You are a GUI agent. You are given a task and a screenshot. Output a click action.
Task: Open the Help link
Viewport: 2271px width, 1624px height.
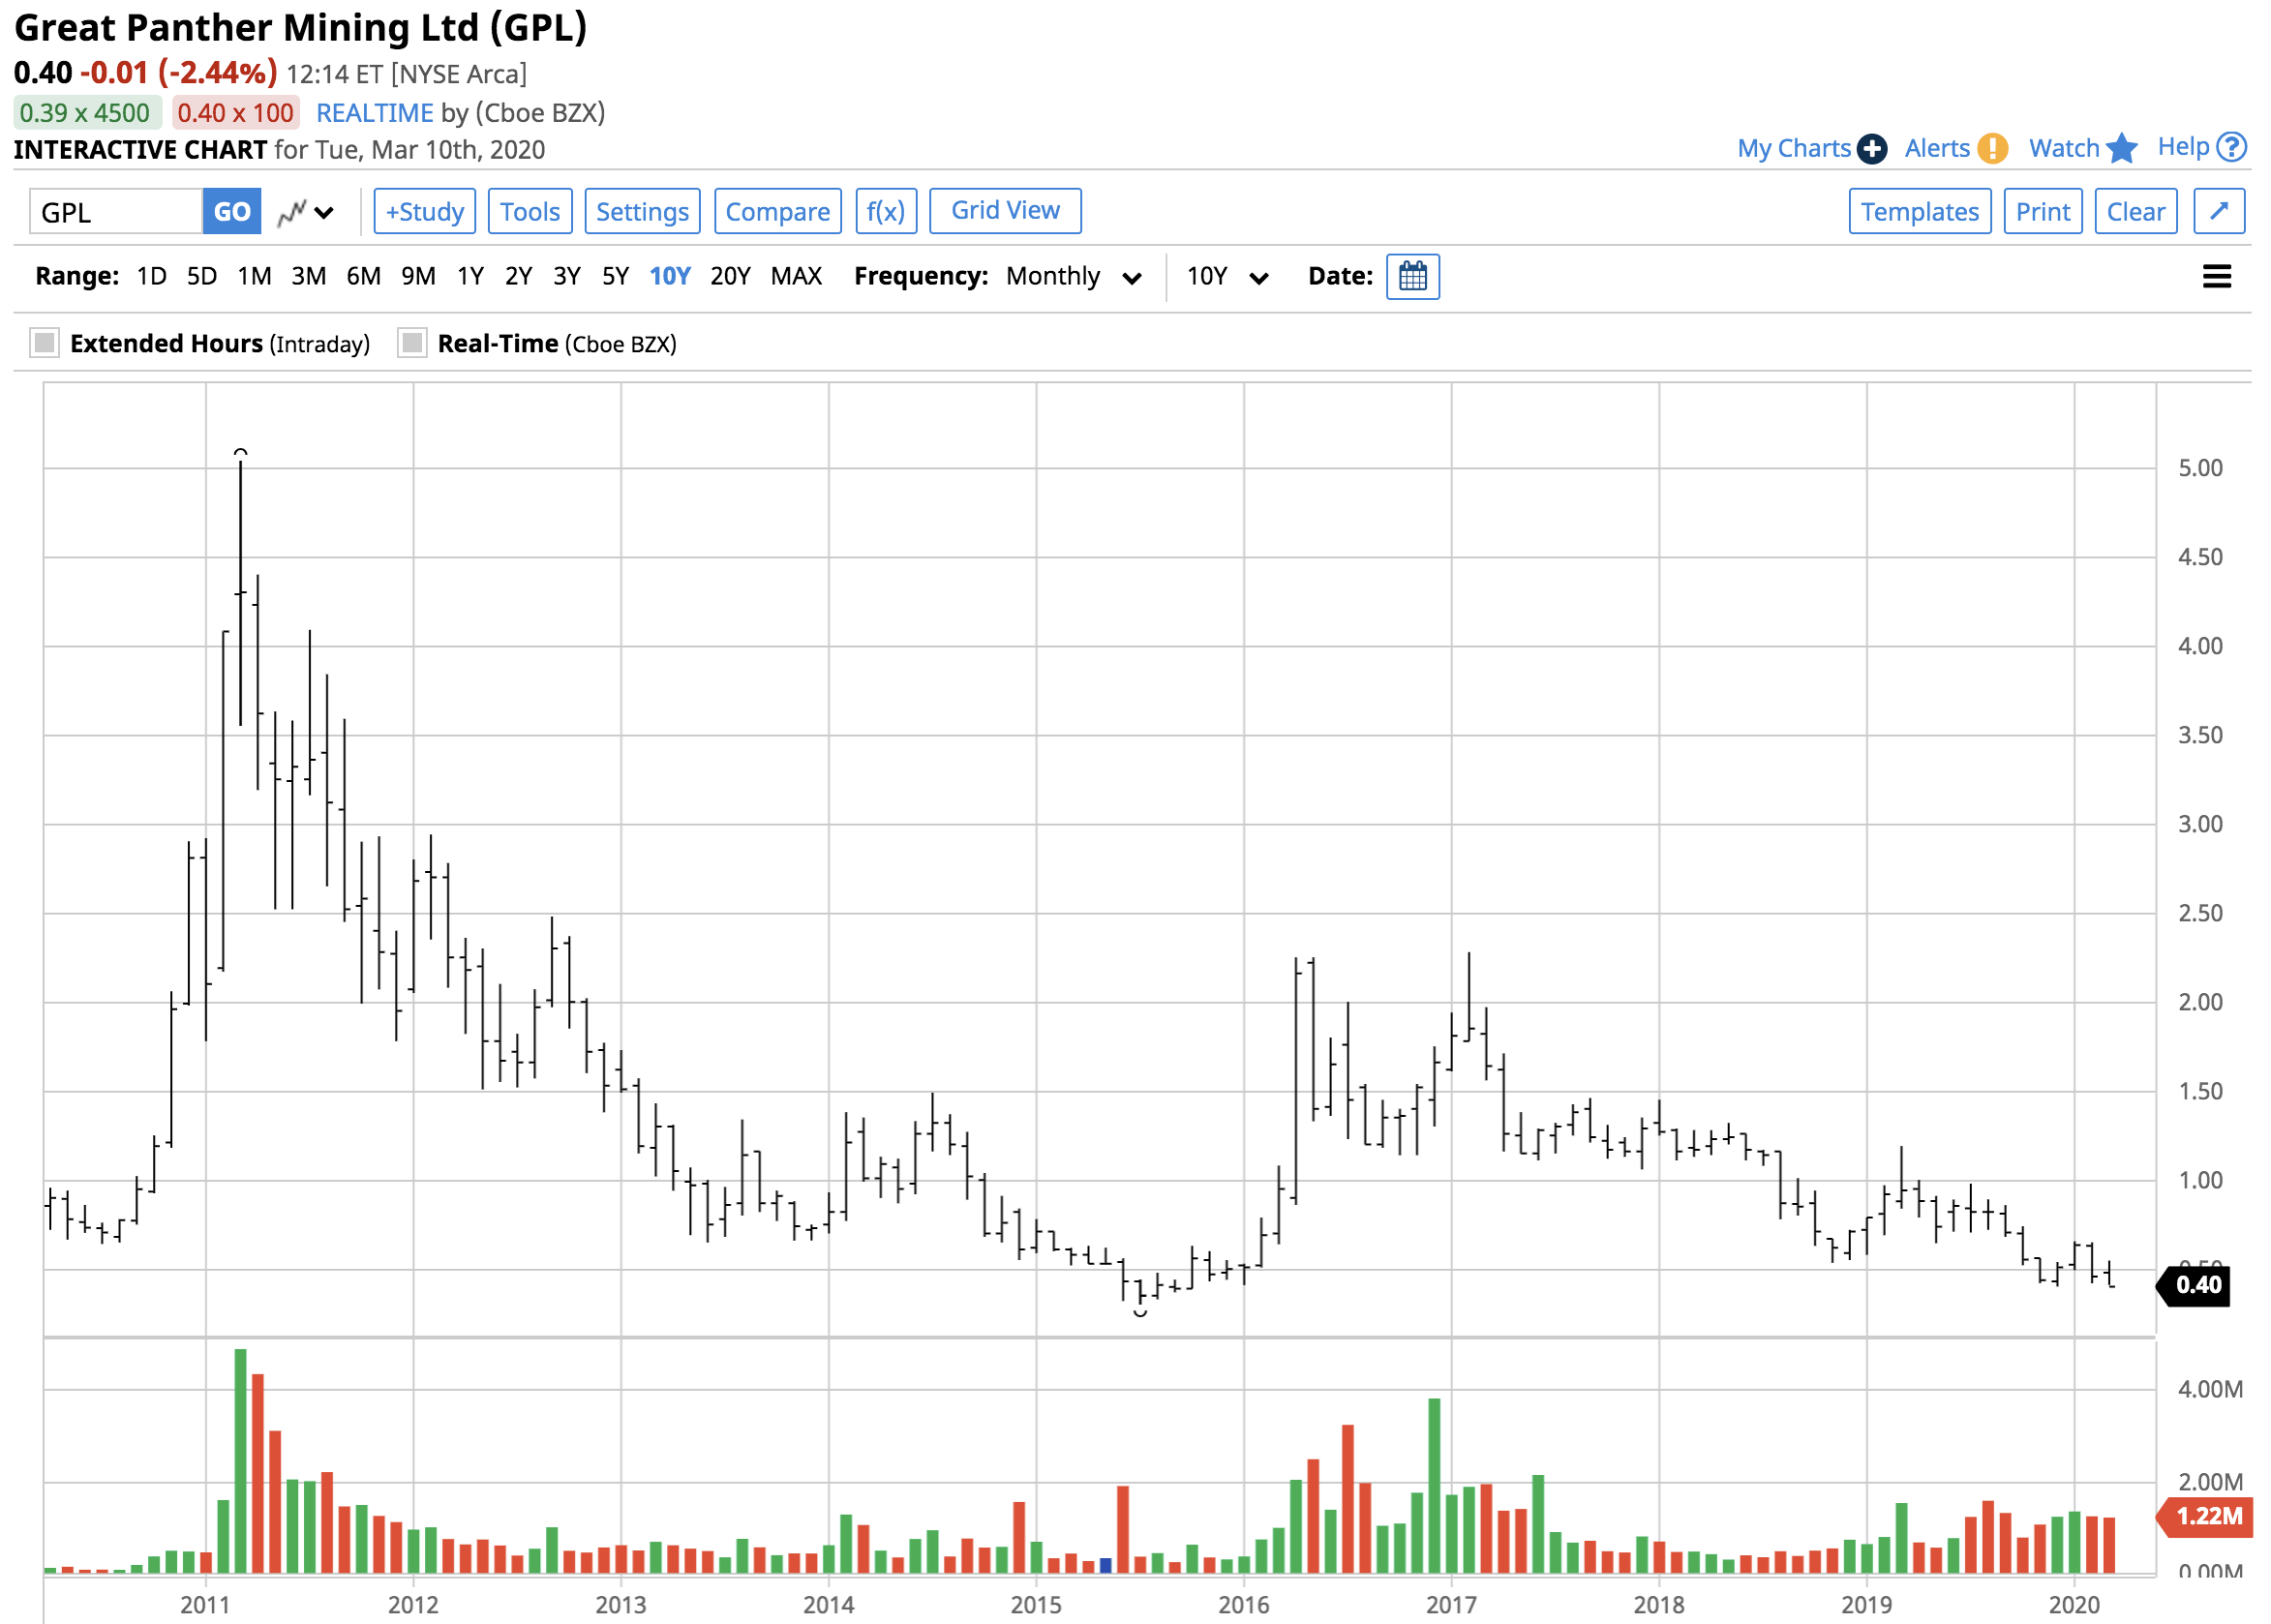(2183, 147)
